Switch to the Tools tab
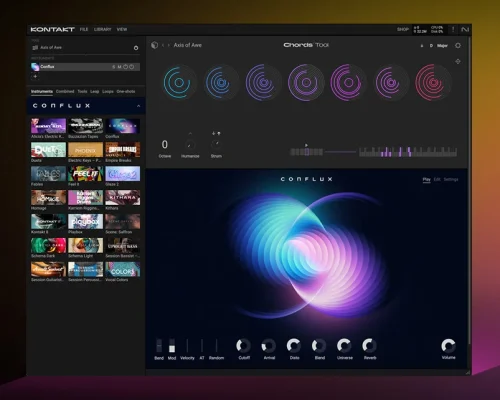The width and height of the screenshot is (500, 400). tap(82, 91)
